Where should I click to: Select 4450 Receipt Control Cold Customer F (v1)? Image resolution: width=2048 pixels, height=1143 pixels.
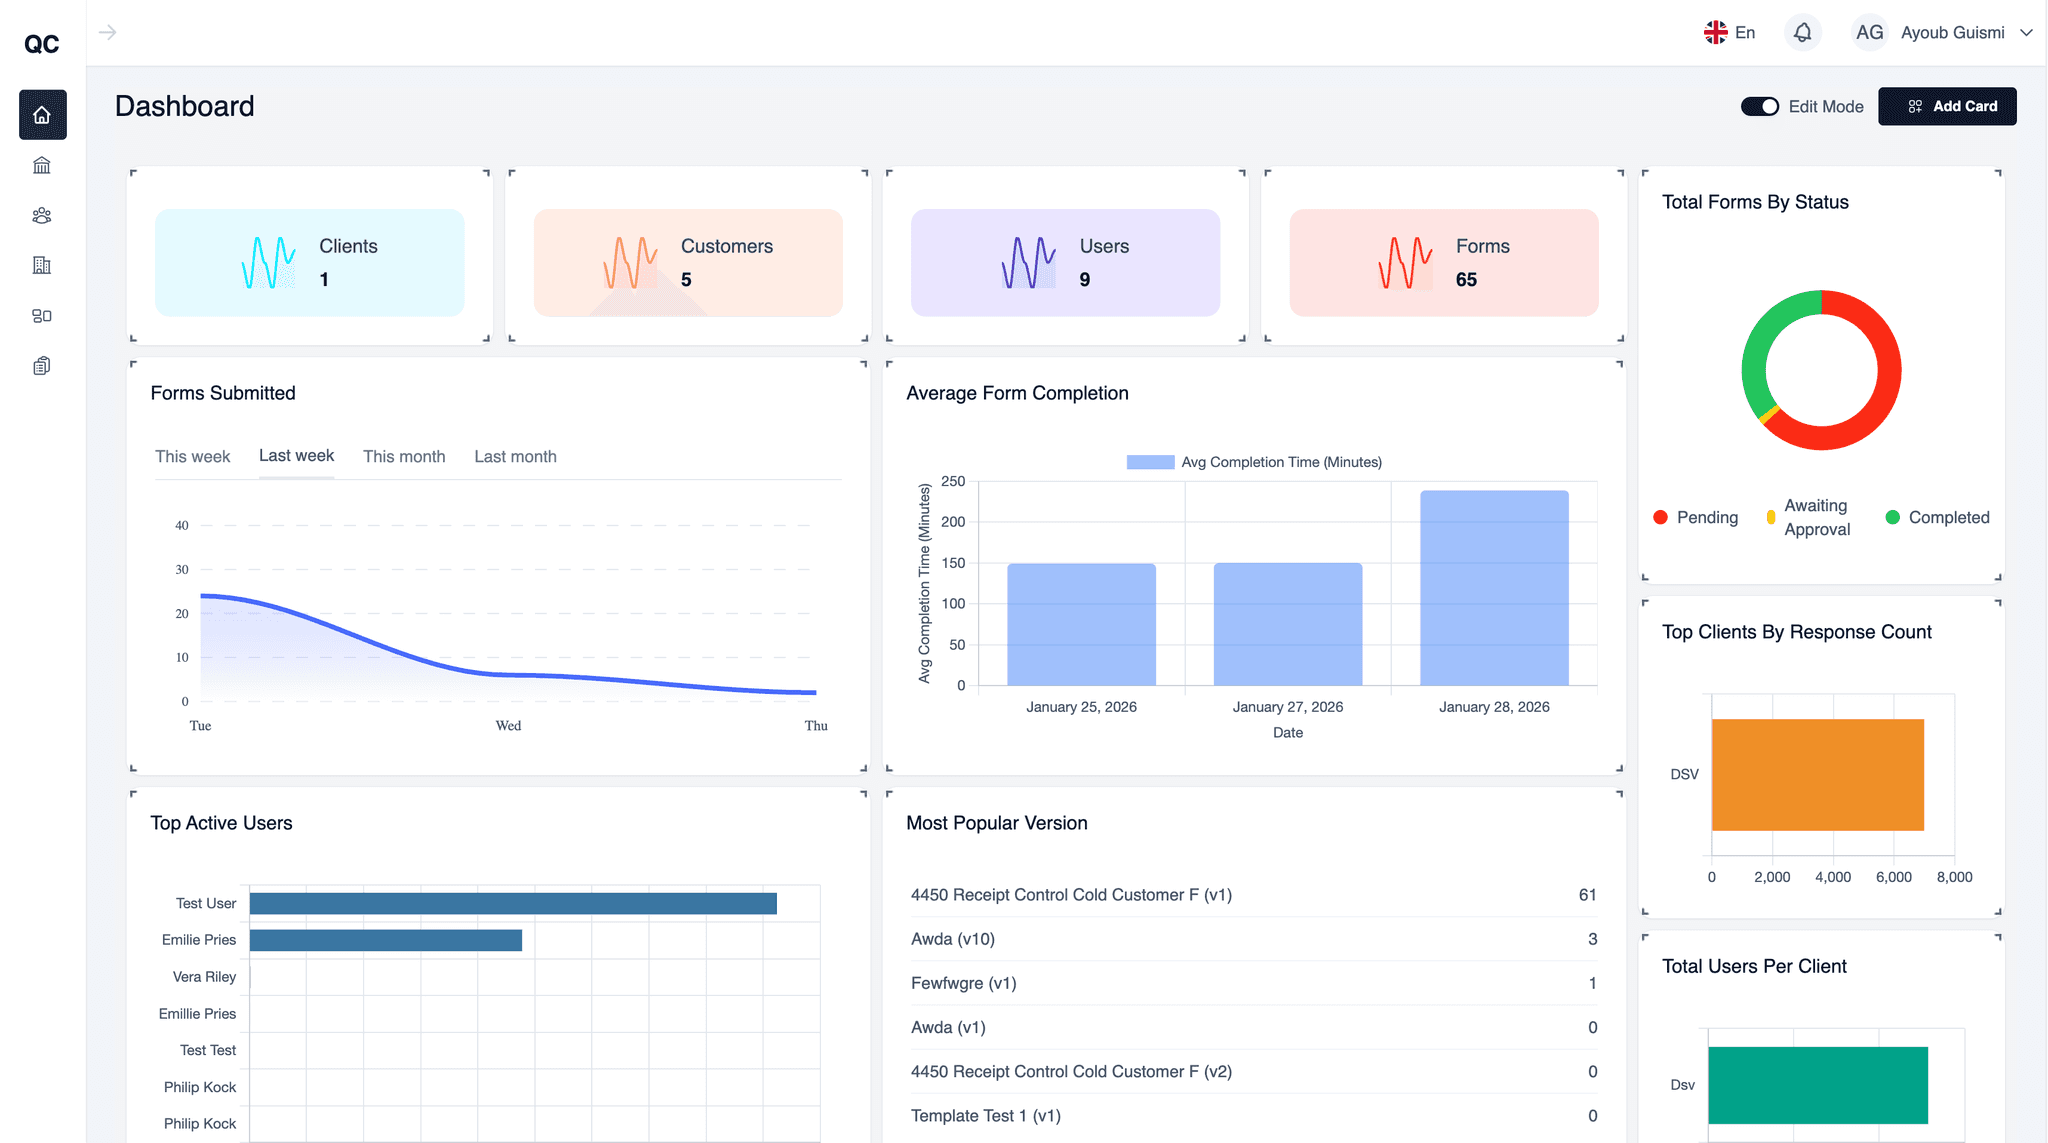pyautogui.click(x=1254, y=895)
